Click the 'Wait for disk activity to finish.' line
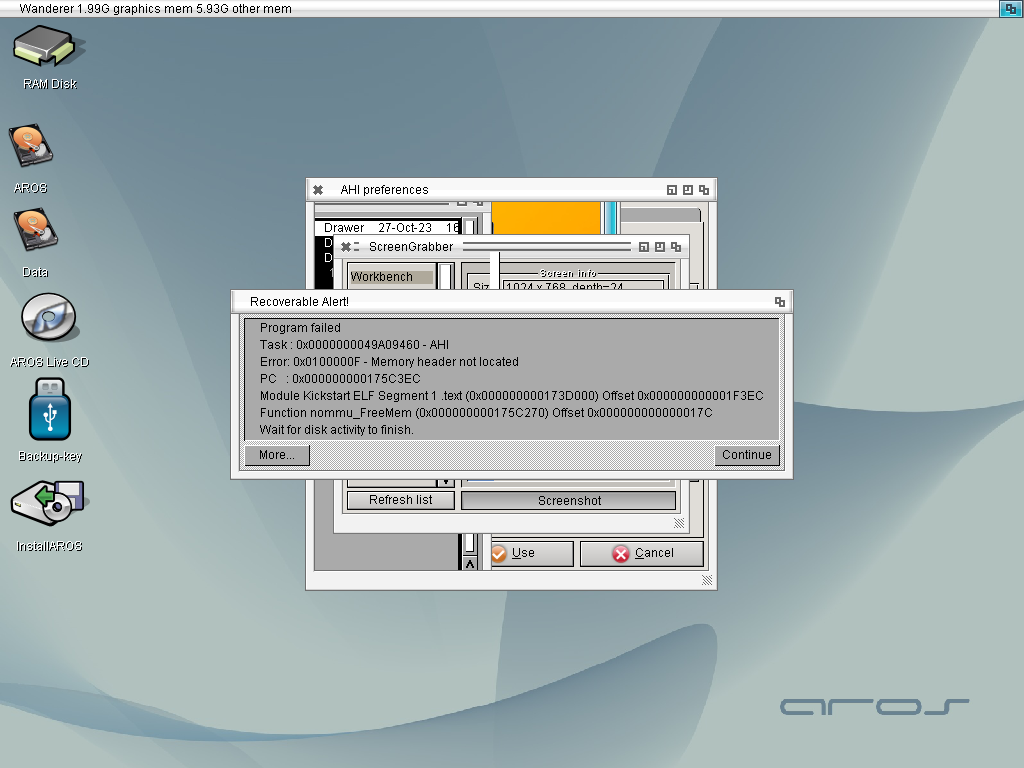This screenshot has height=768, width=1024. (336, 430)
